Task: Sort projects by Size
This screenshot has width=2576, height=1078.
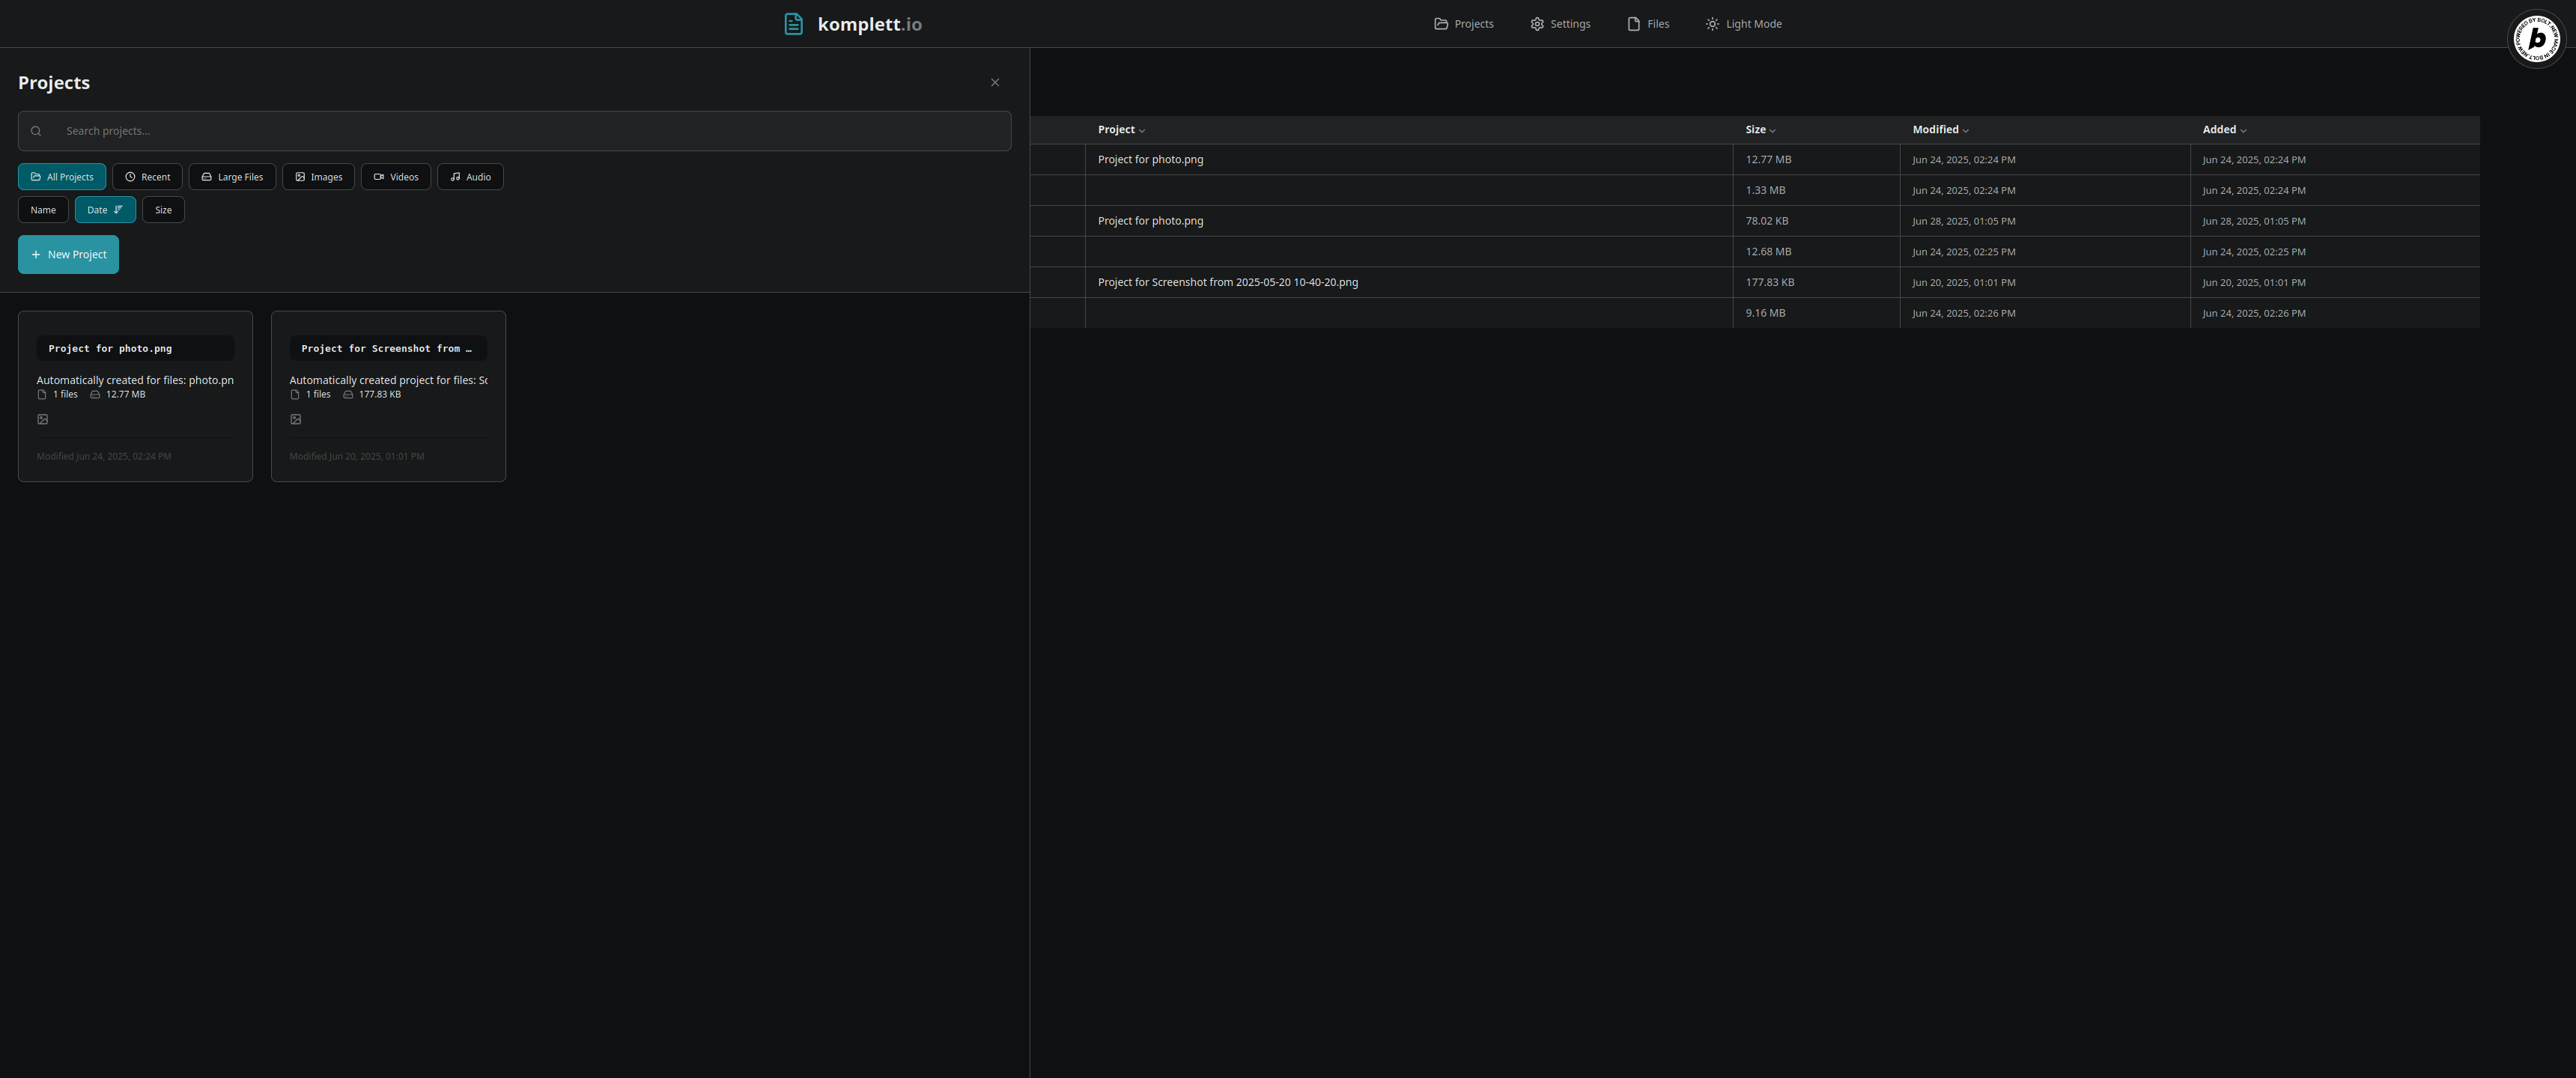Action: click(x=163, y=210)
